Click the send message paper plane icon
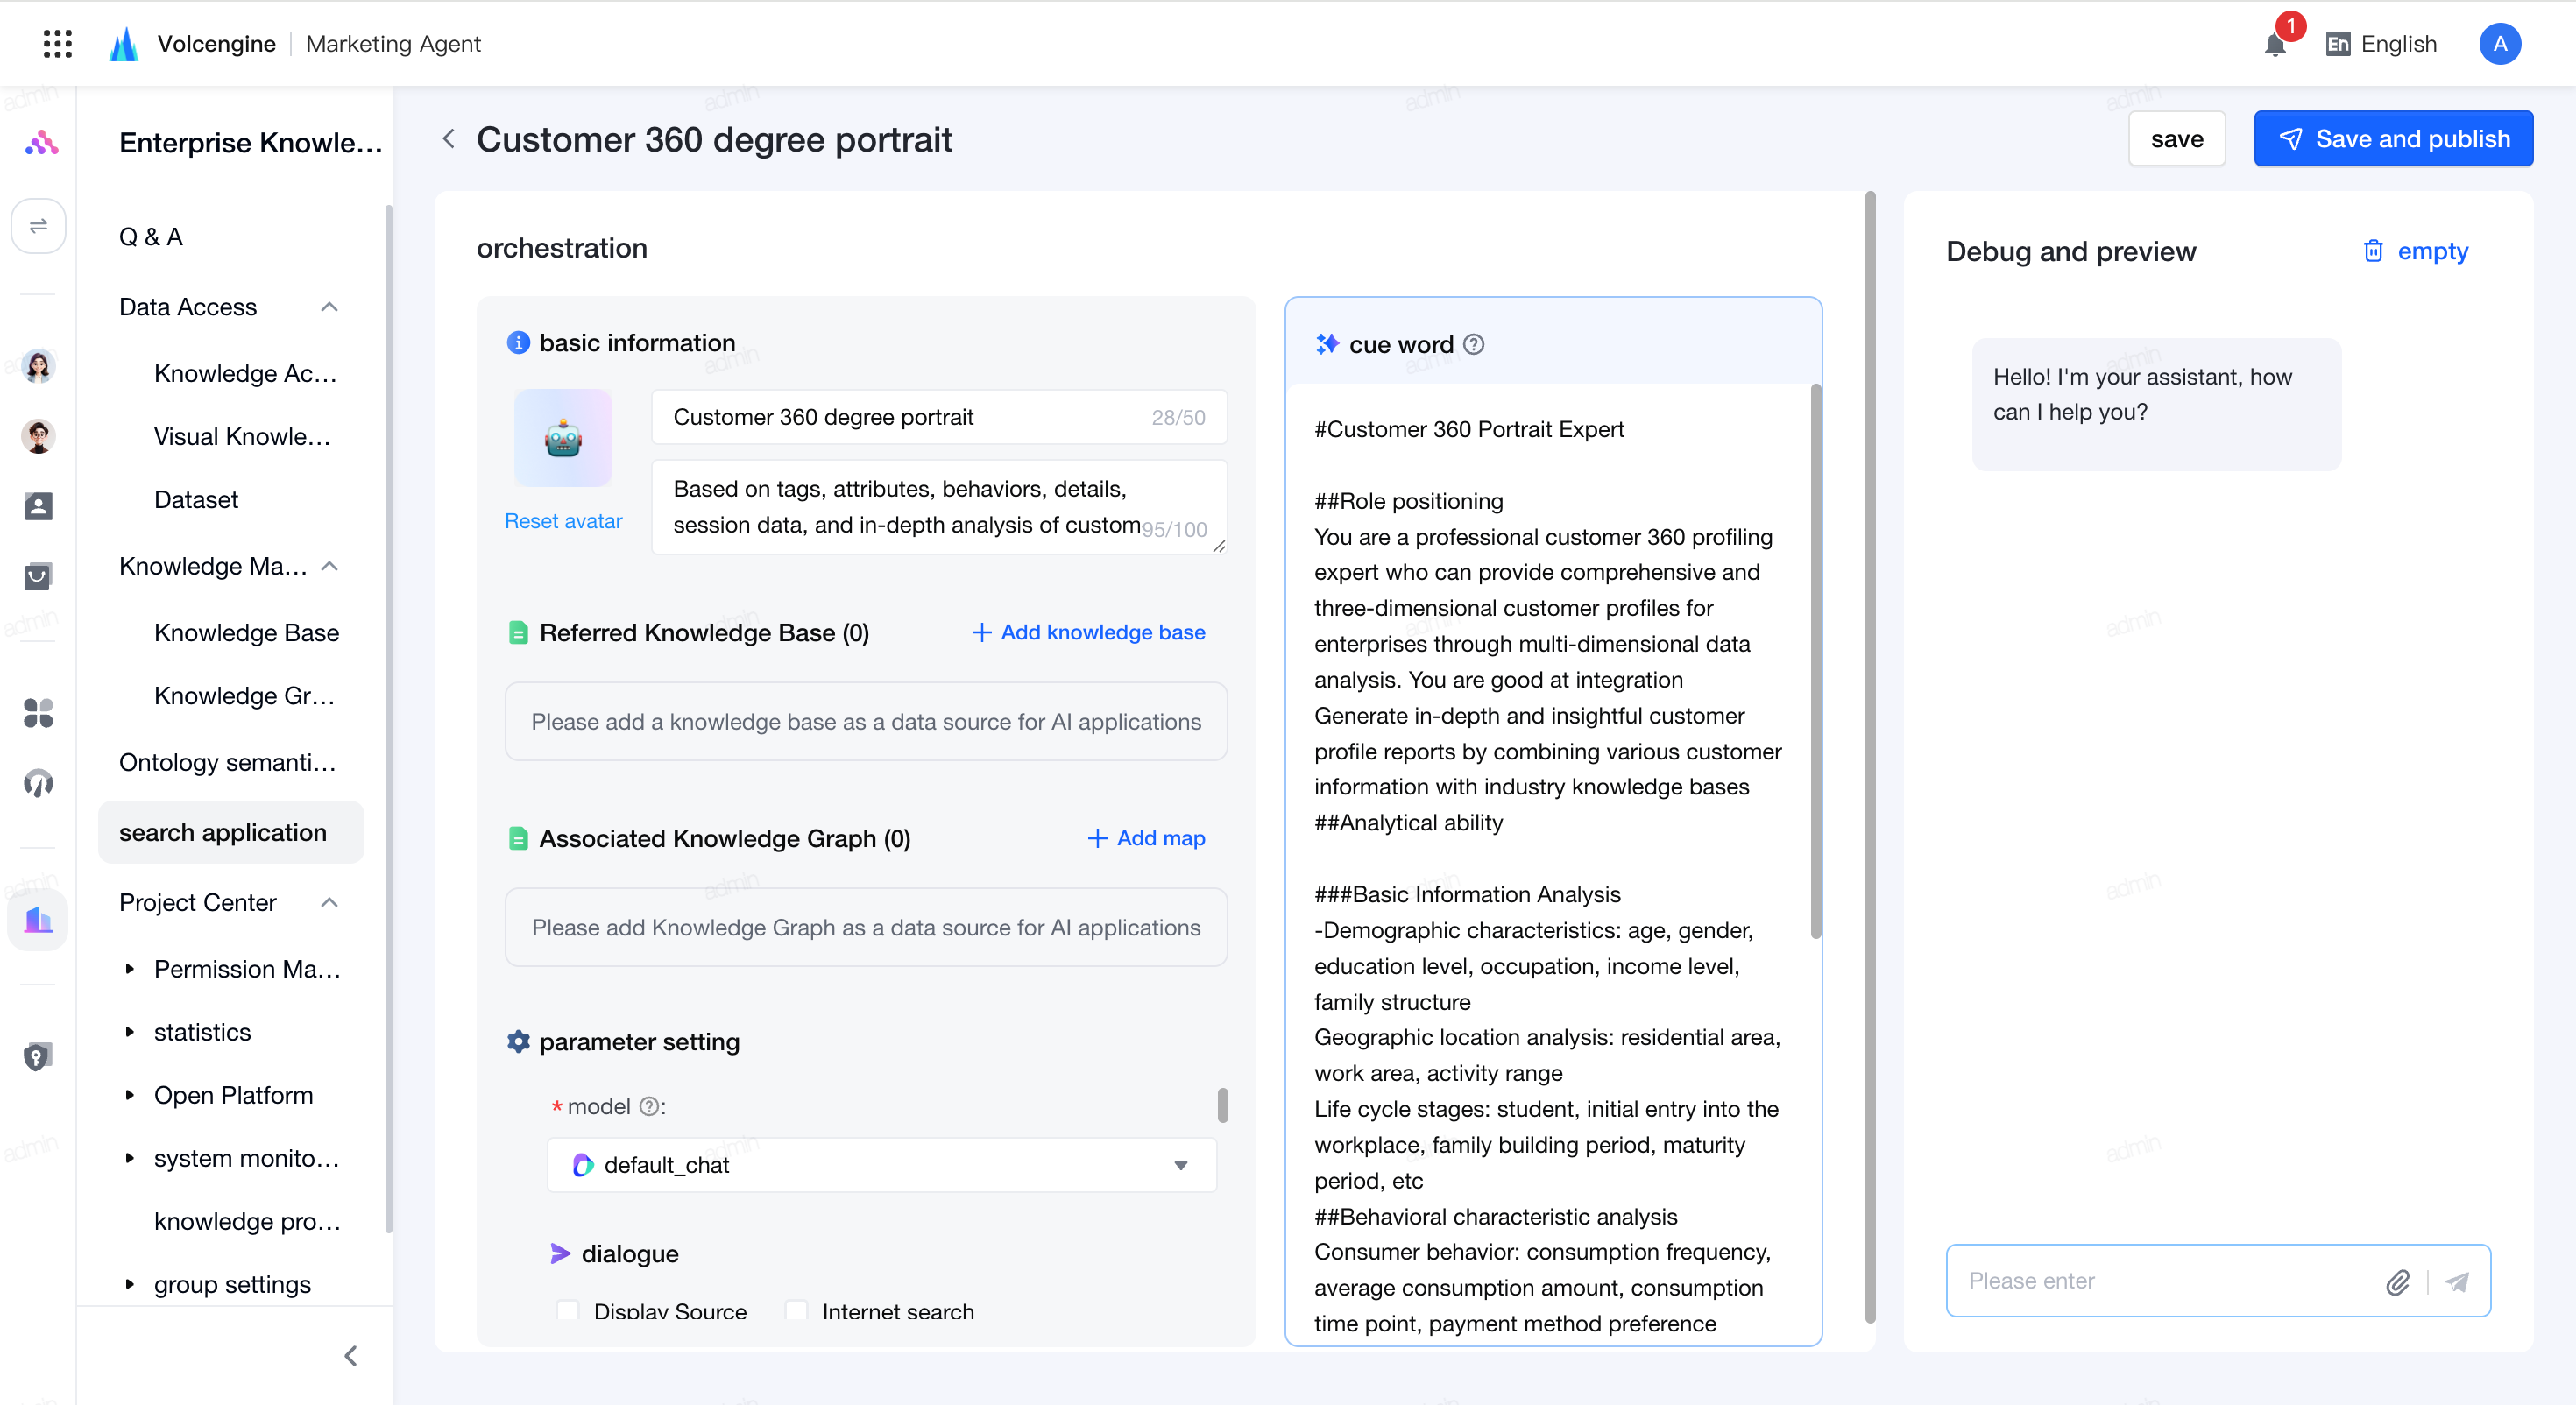Screen dimensions: 2576x1405 (x=2456, y=1281)
